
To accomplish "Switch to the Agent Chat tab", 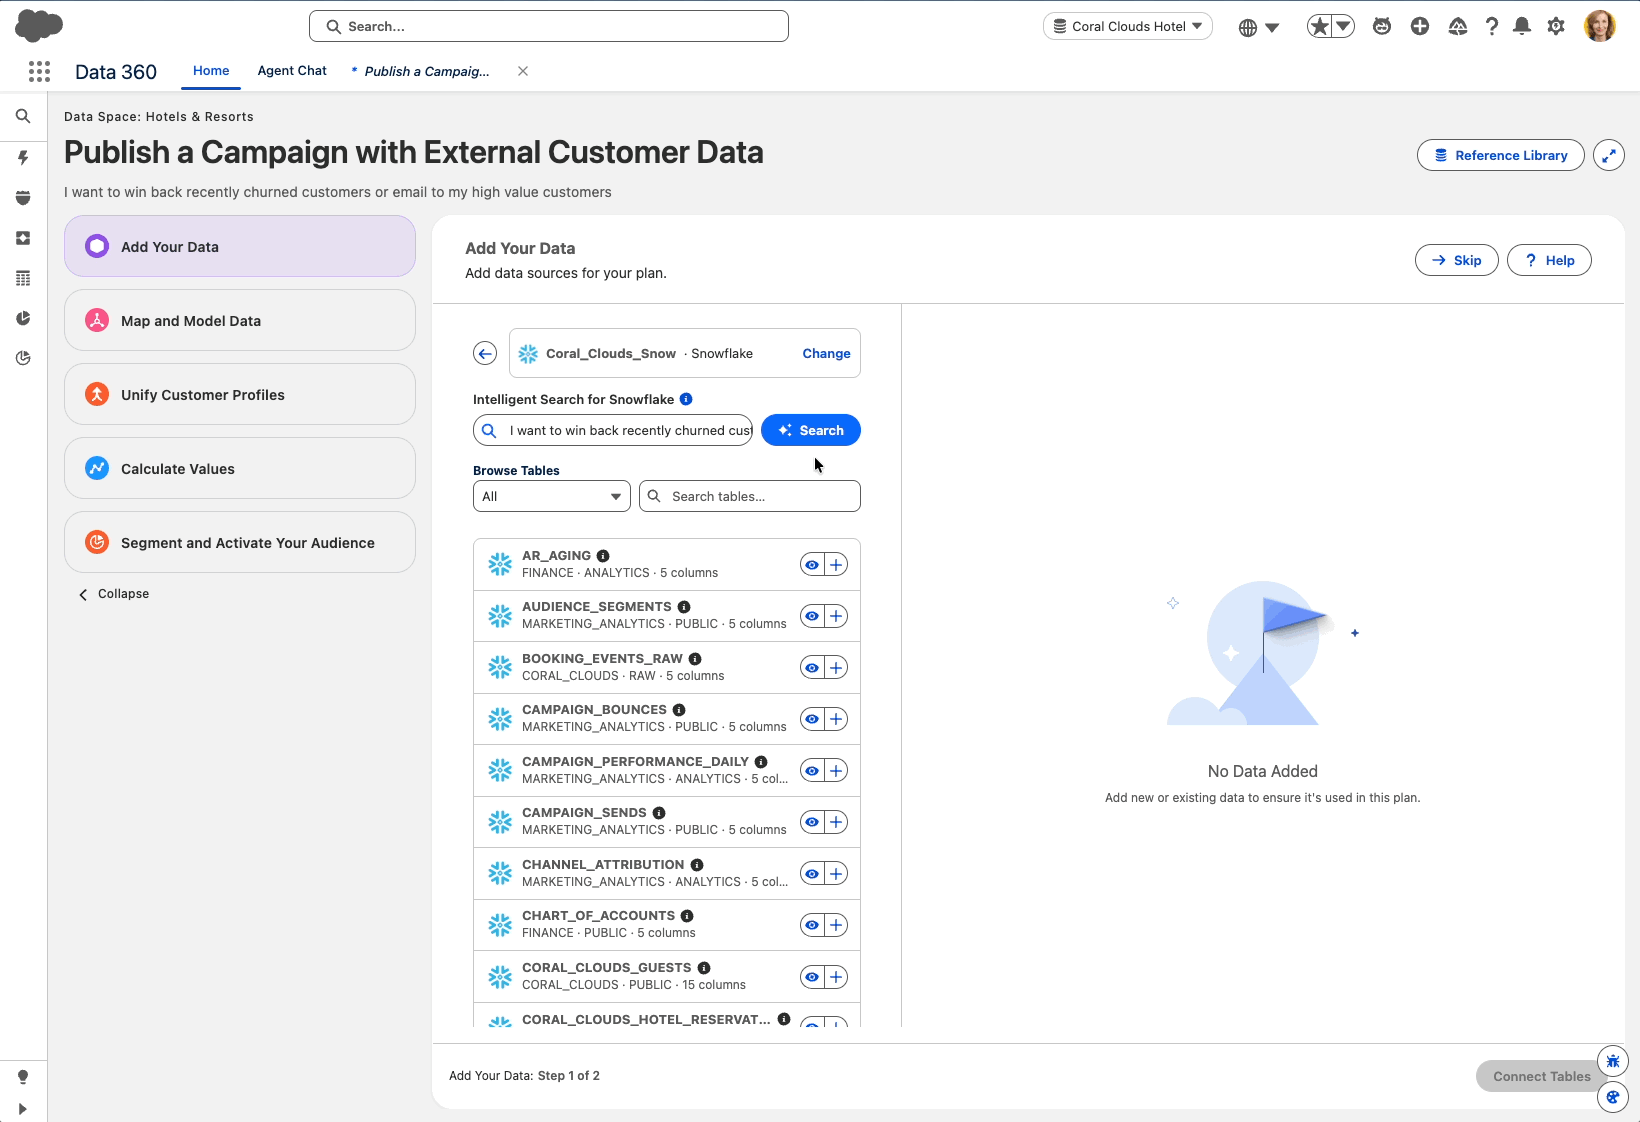I will tap(292, 71).
